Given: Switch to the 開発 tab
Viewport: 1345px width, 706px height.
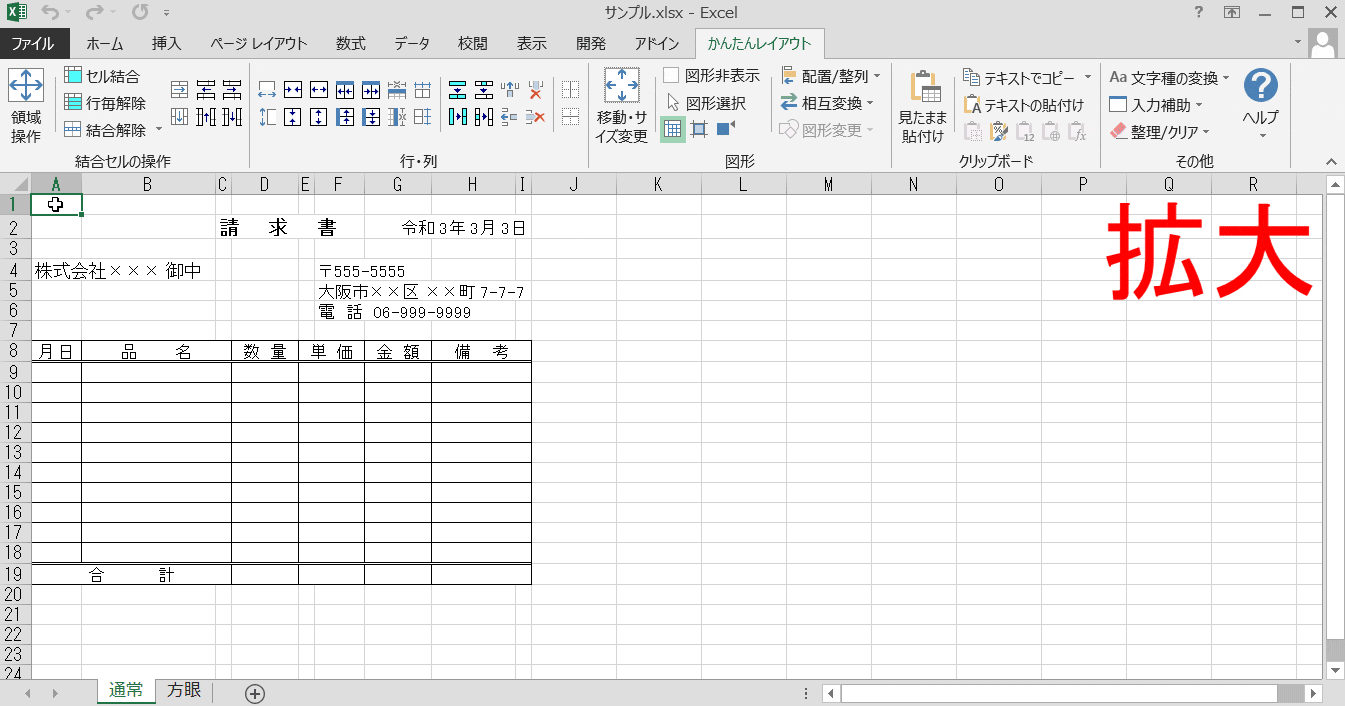Looking at the screenshot, I should pos(591,43).
